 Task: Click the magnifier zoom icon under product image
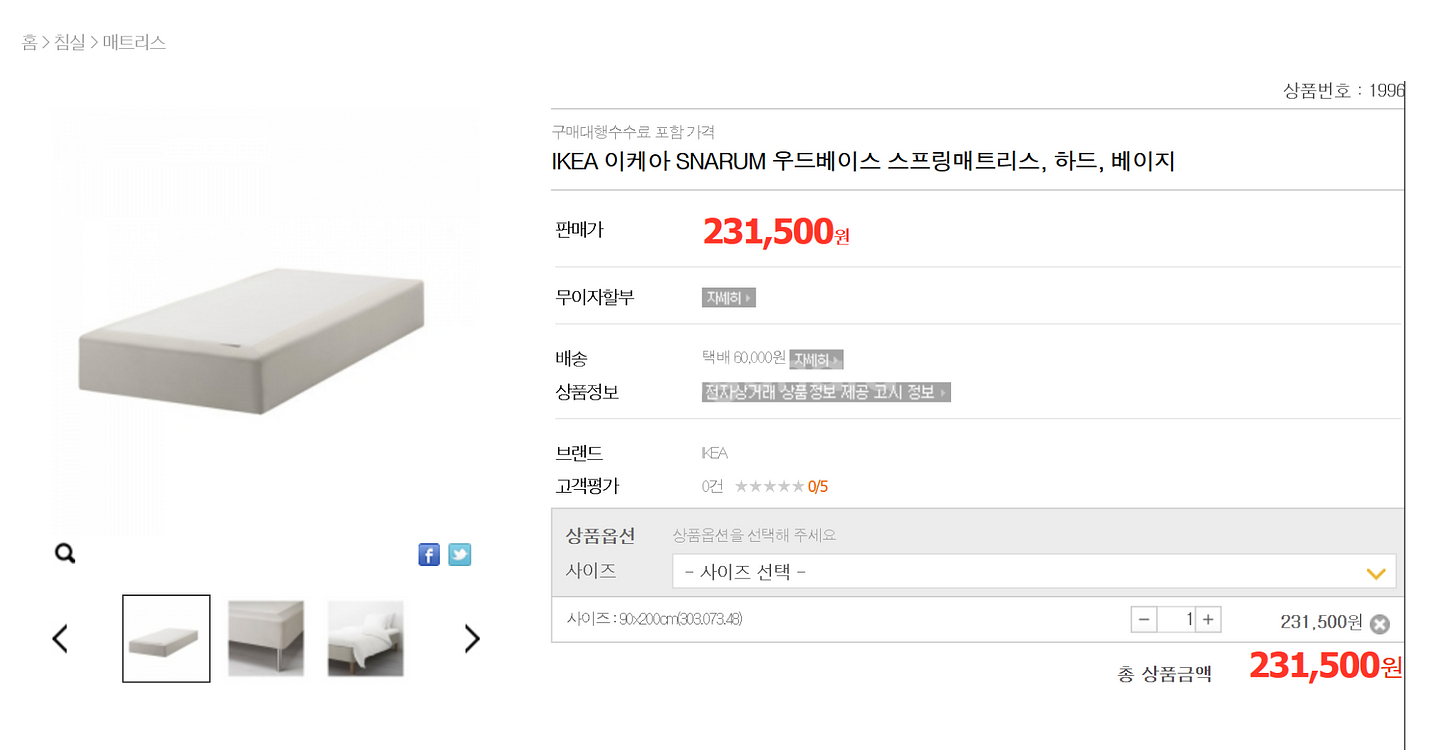(x=65, y=553)
